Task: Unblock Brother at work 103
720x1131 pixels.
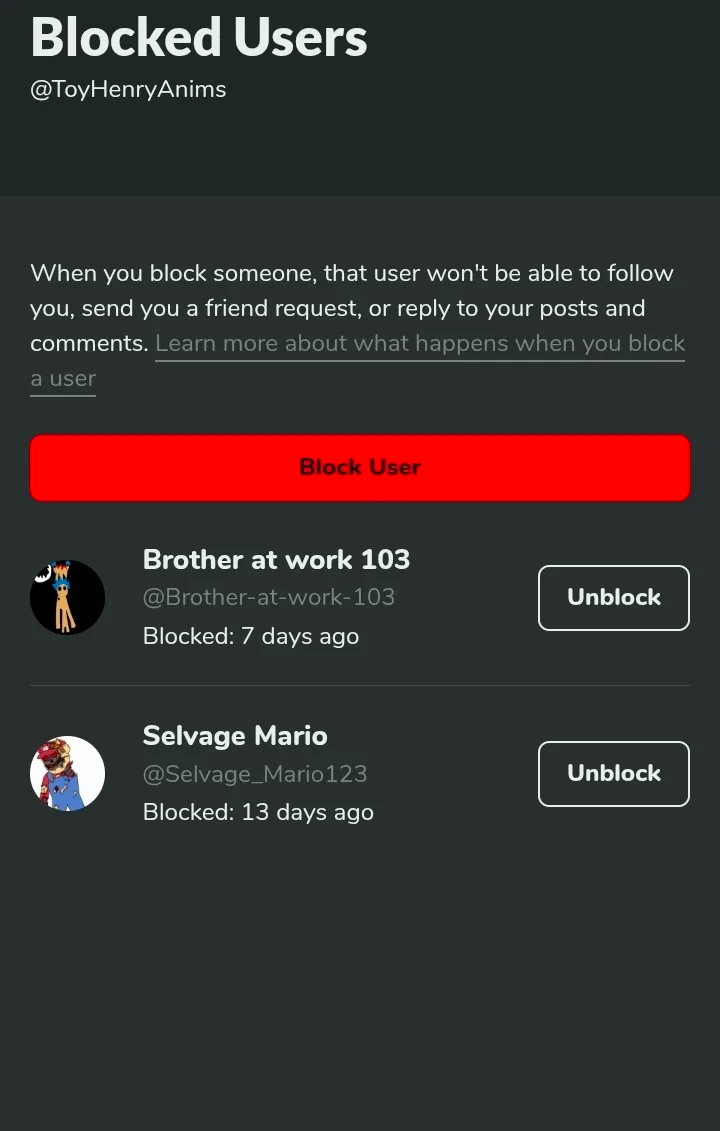Action: [x=613, y=598]
